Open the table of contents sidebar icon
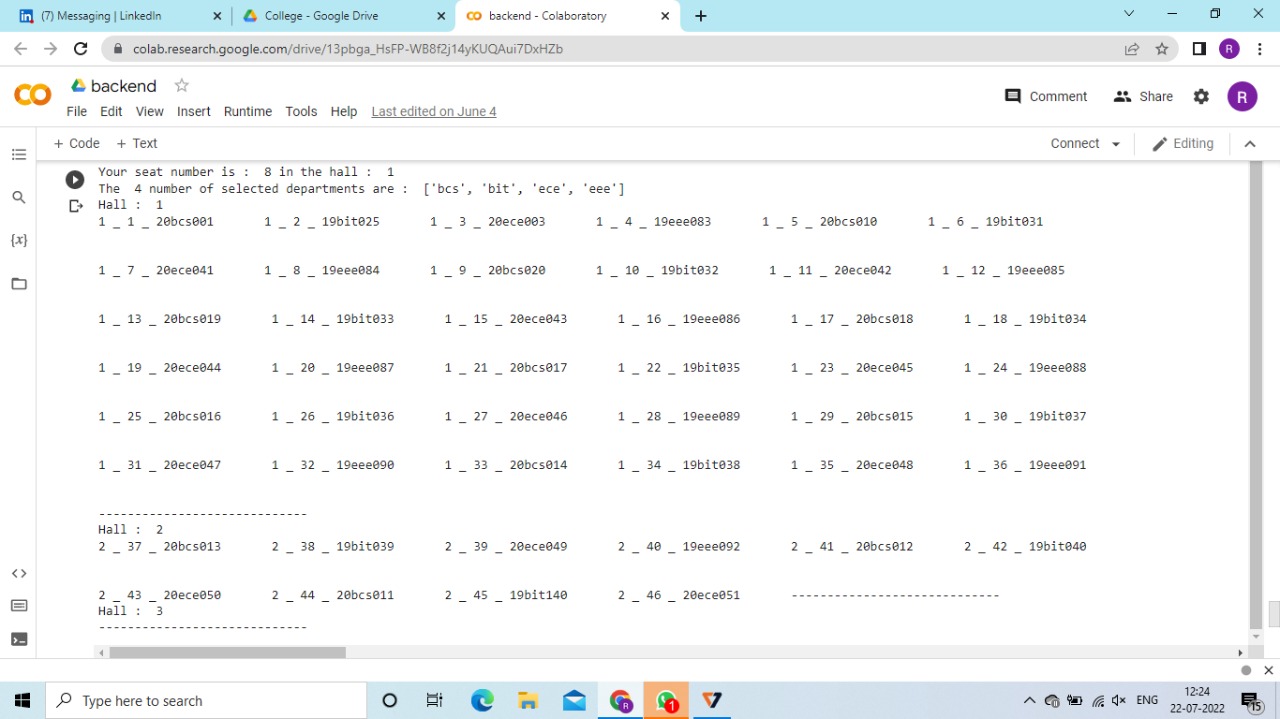 (19, 154)
